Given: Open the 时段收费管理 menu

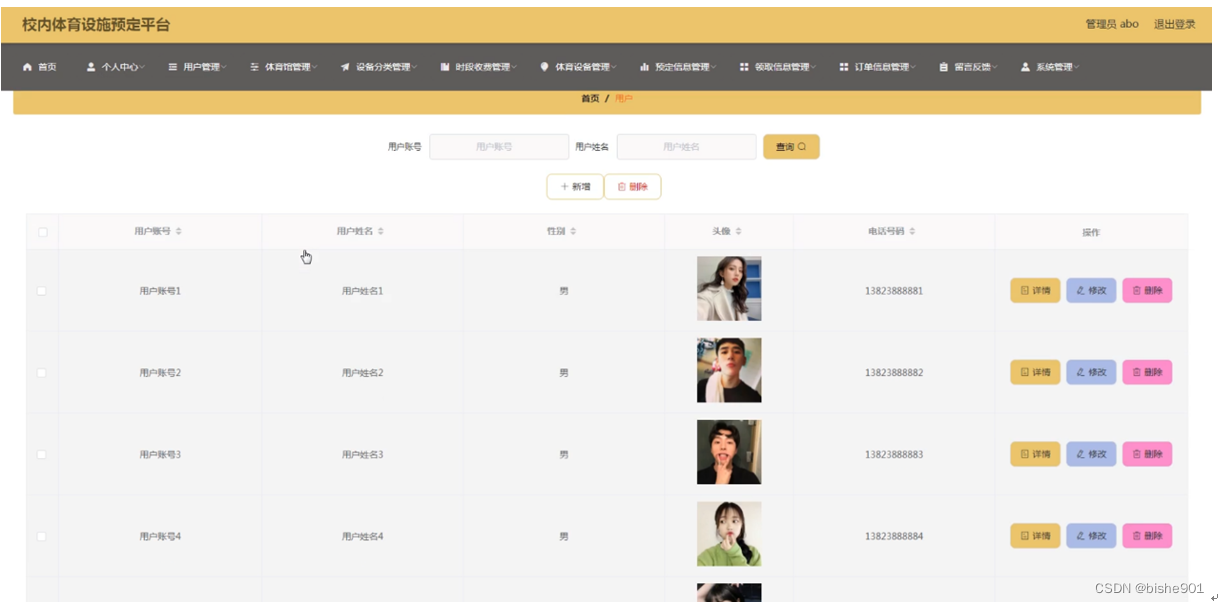Looking at the screenshot, I should click(x=478, y=67).
